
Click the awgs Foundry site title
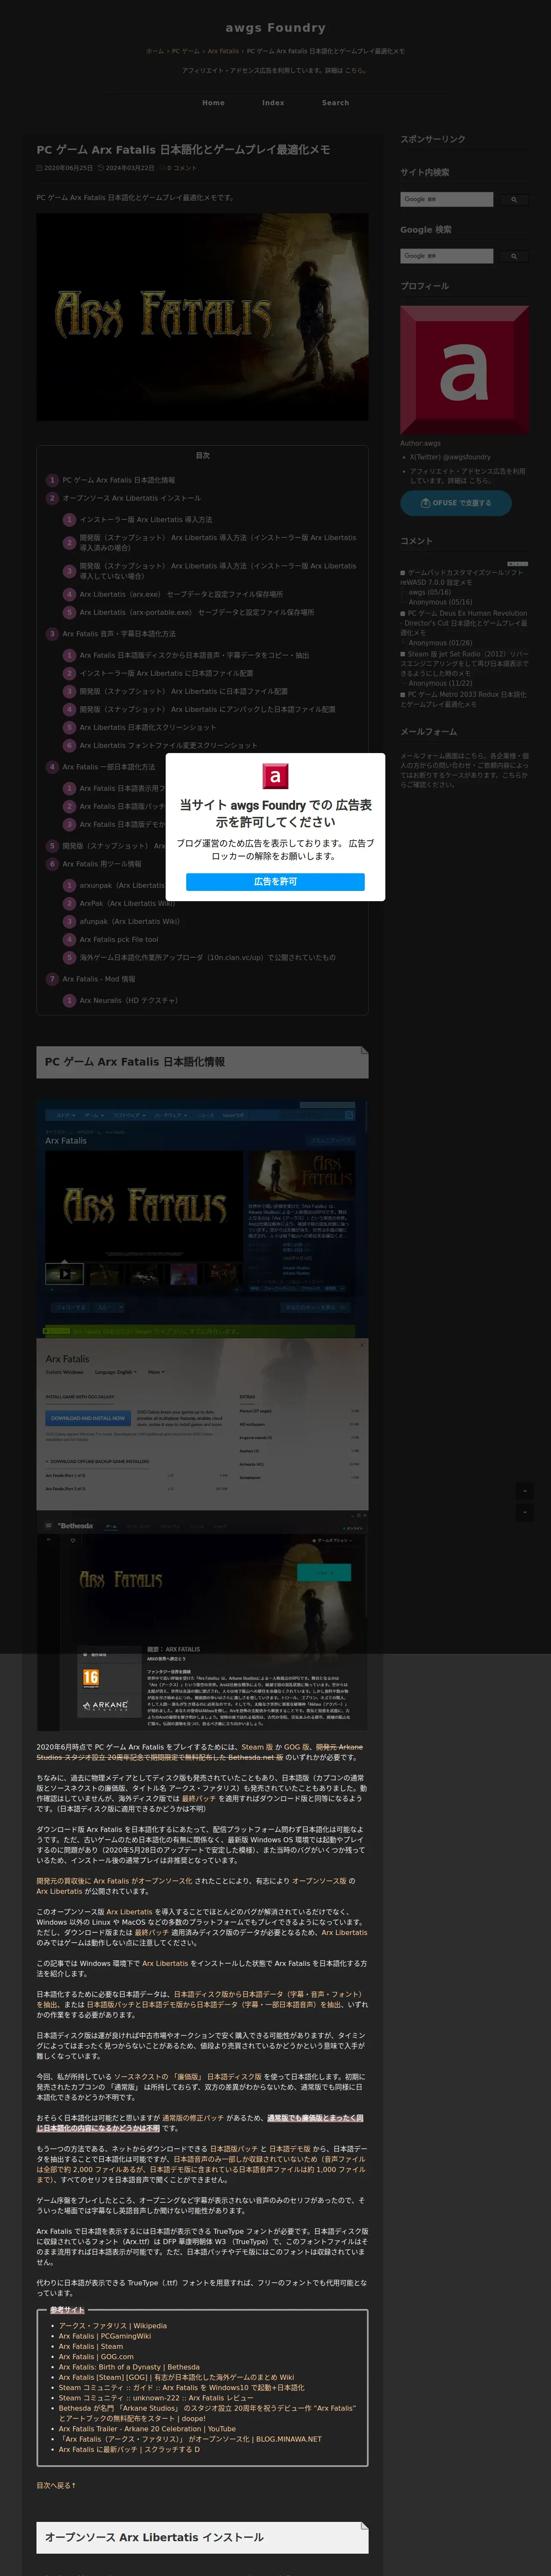(275, 28)
